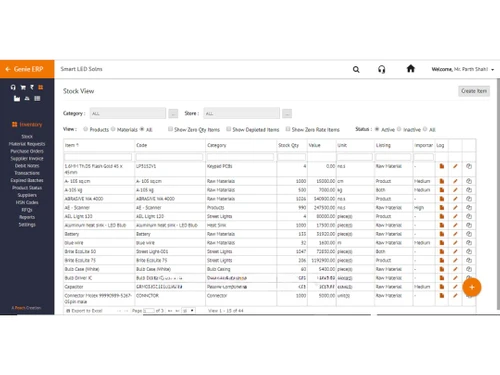The height and width of the screenshot is (375, 500).
Task: Select the All status radio button
Action: [x=425, y=129]
